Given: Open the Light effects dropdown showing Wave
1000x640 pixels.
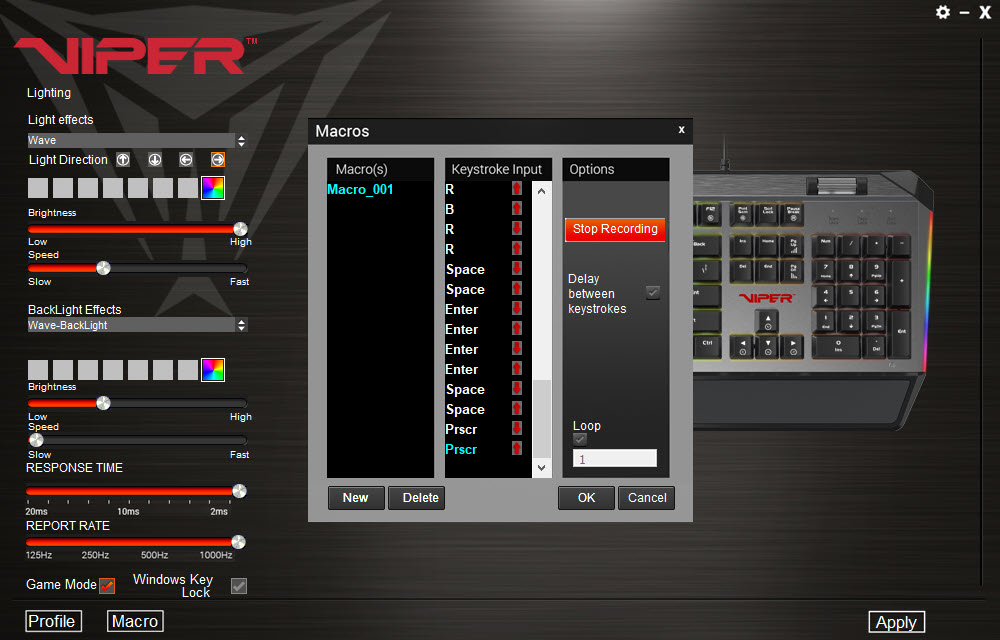Looking at the screenshot, I should 136,140.
